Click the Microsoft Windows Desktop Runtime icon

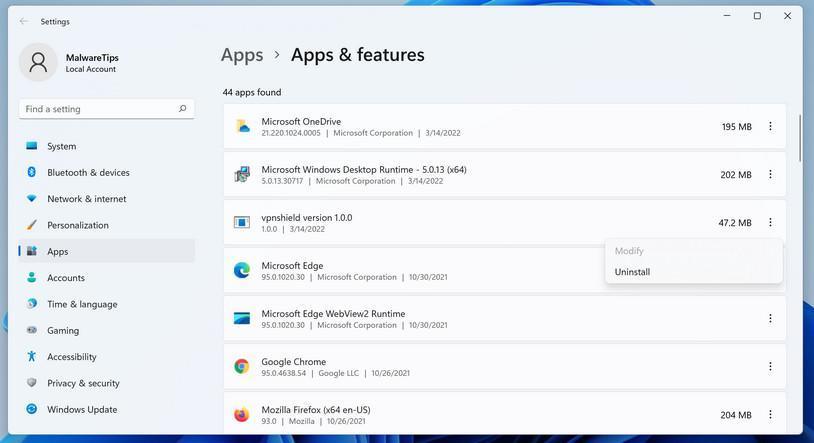click(242, 174)
